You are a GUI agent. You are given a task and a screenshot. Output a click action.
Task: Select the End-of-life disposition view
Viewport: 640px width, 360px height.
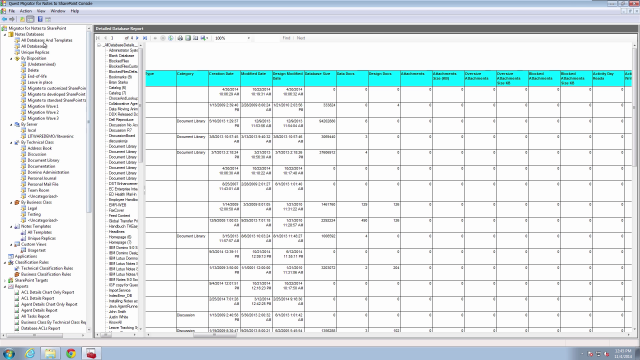coord(37,76)
